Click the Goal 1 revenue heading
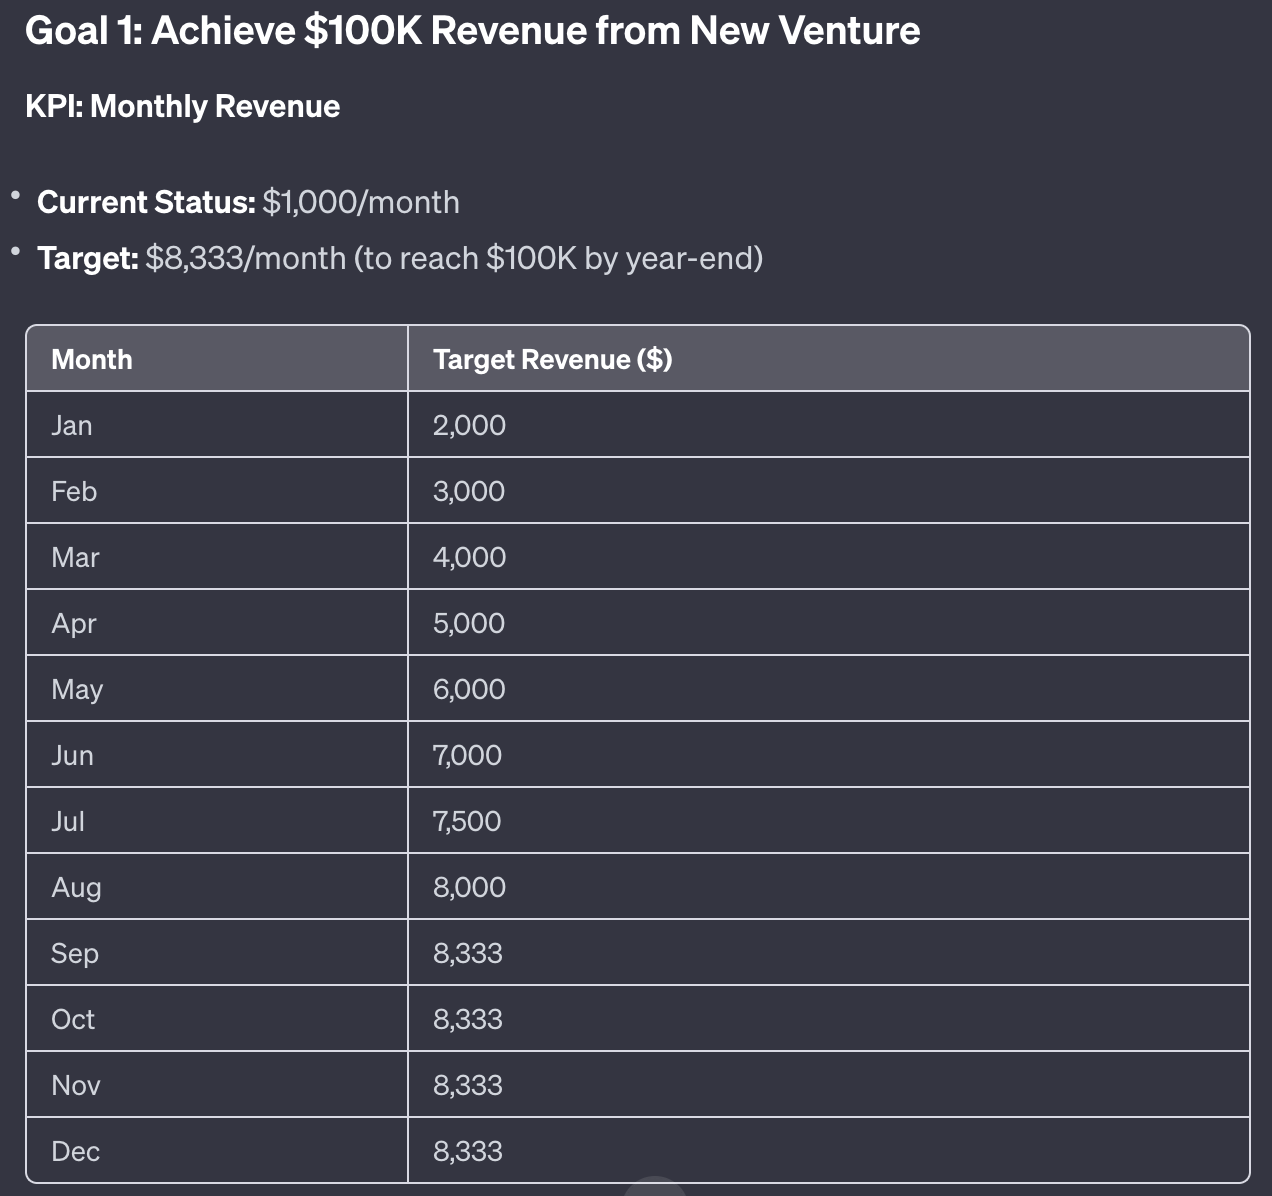Screen dimensions: 1272x1196 (472, 31)
